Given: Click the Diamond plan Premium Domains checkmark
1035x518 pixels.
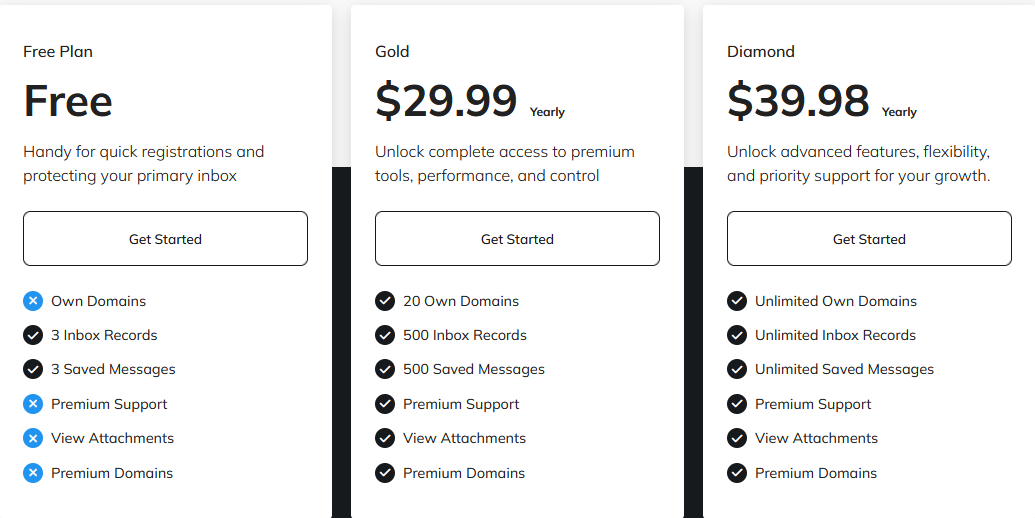Looking at the screenshot, I should pos(737,473).
